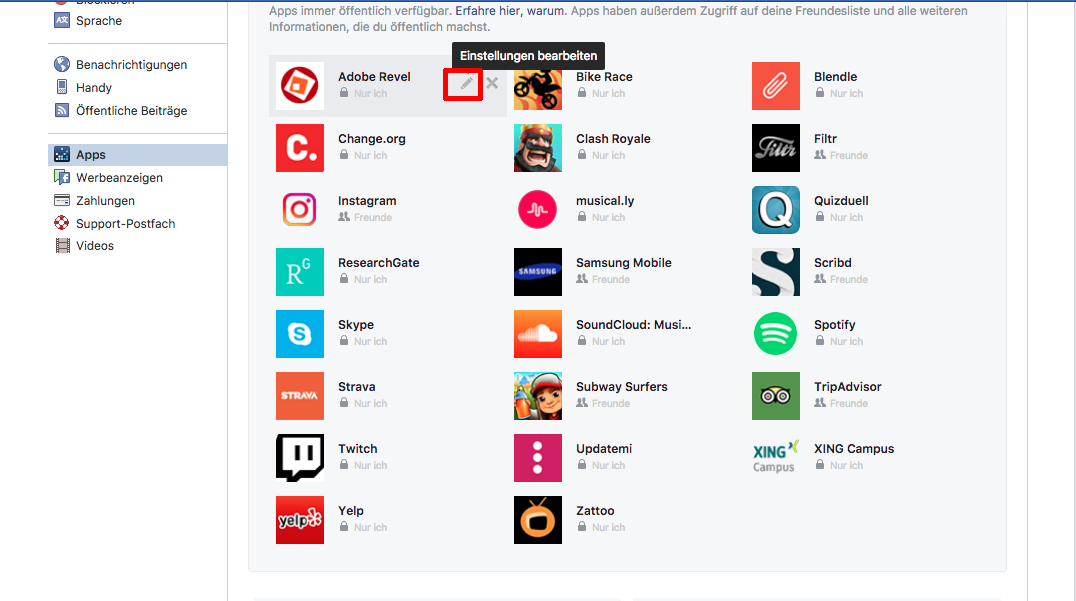Click 'Freunde' visibility under Subway Surfers
Viewport: 1076px width, 601px height.
click(x=611, y=403)
